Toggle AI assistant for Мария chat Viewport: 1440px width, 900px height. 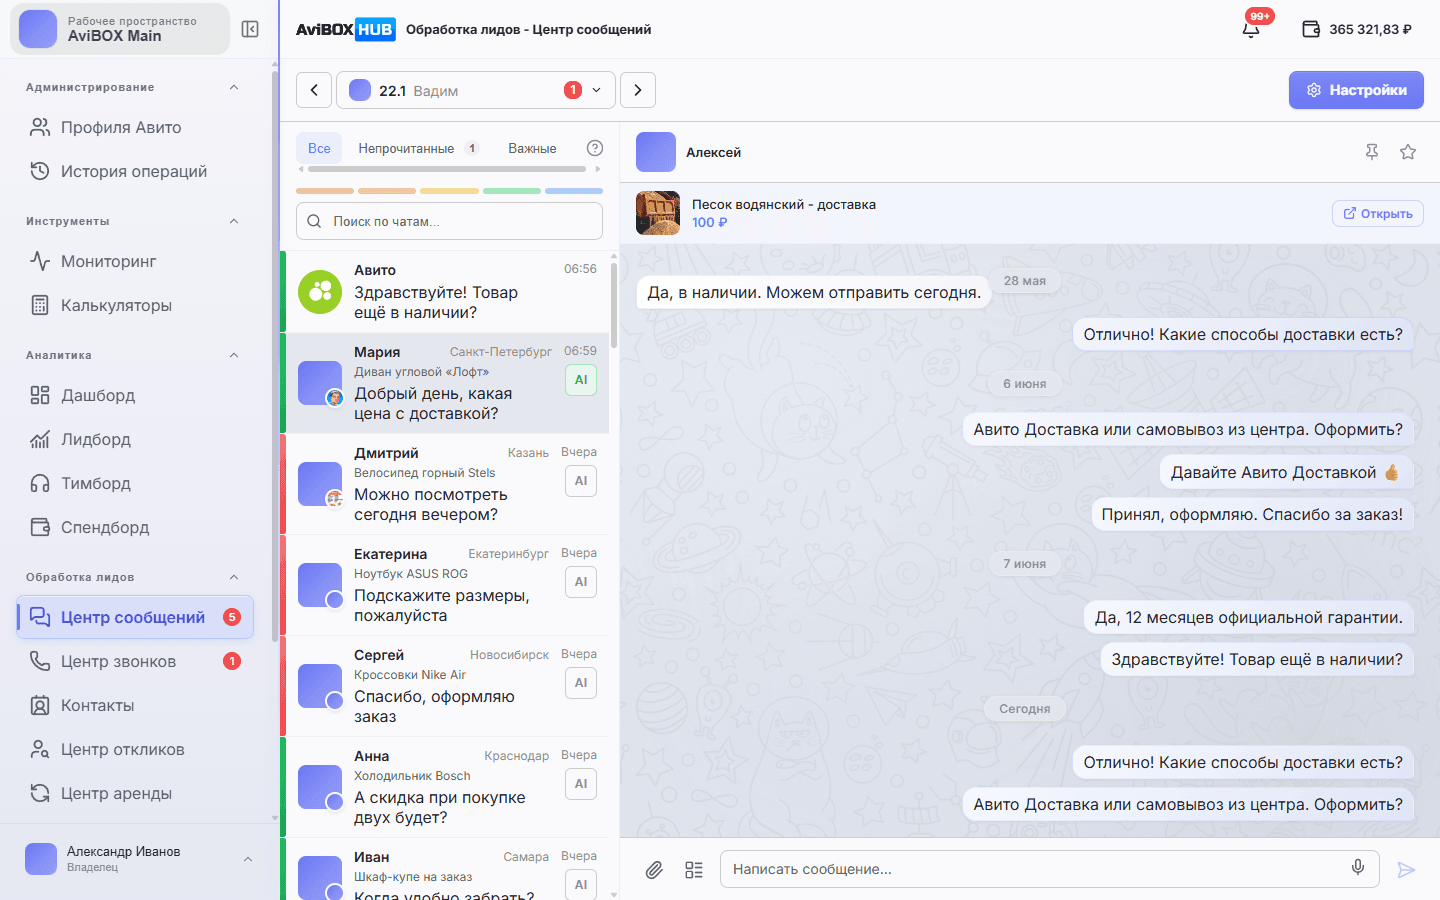[581, 380]
